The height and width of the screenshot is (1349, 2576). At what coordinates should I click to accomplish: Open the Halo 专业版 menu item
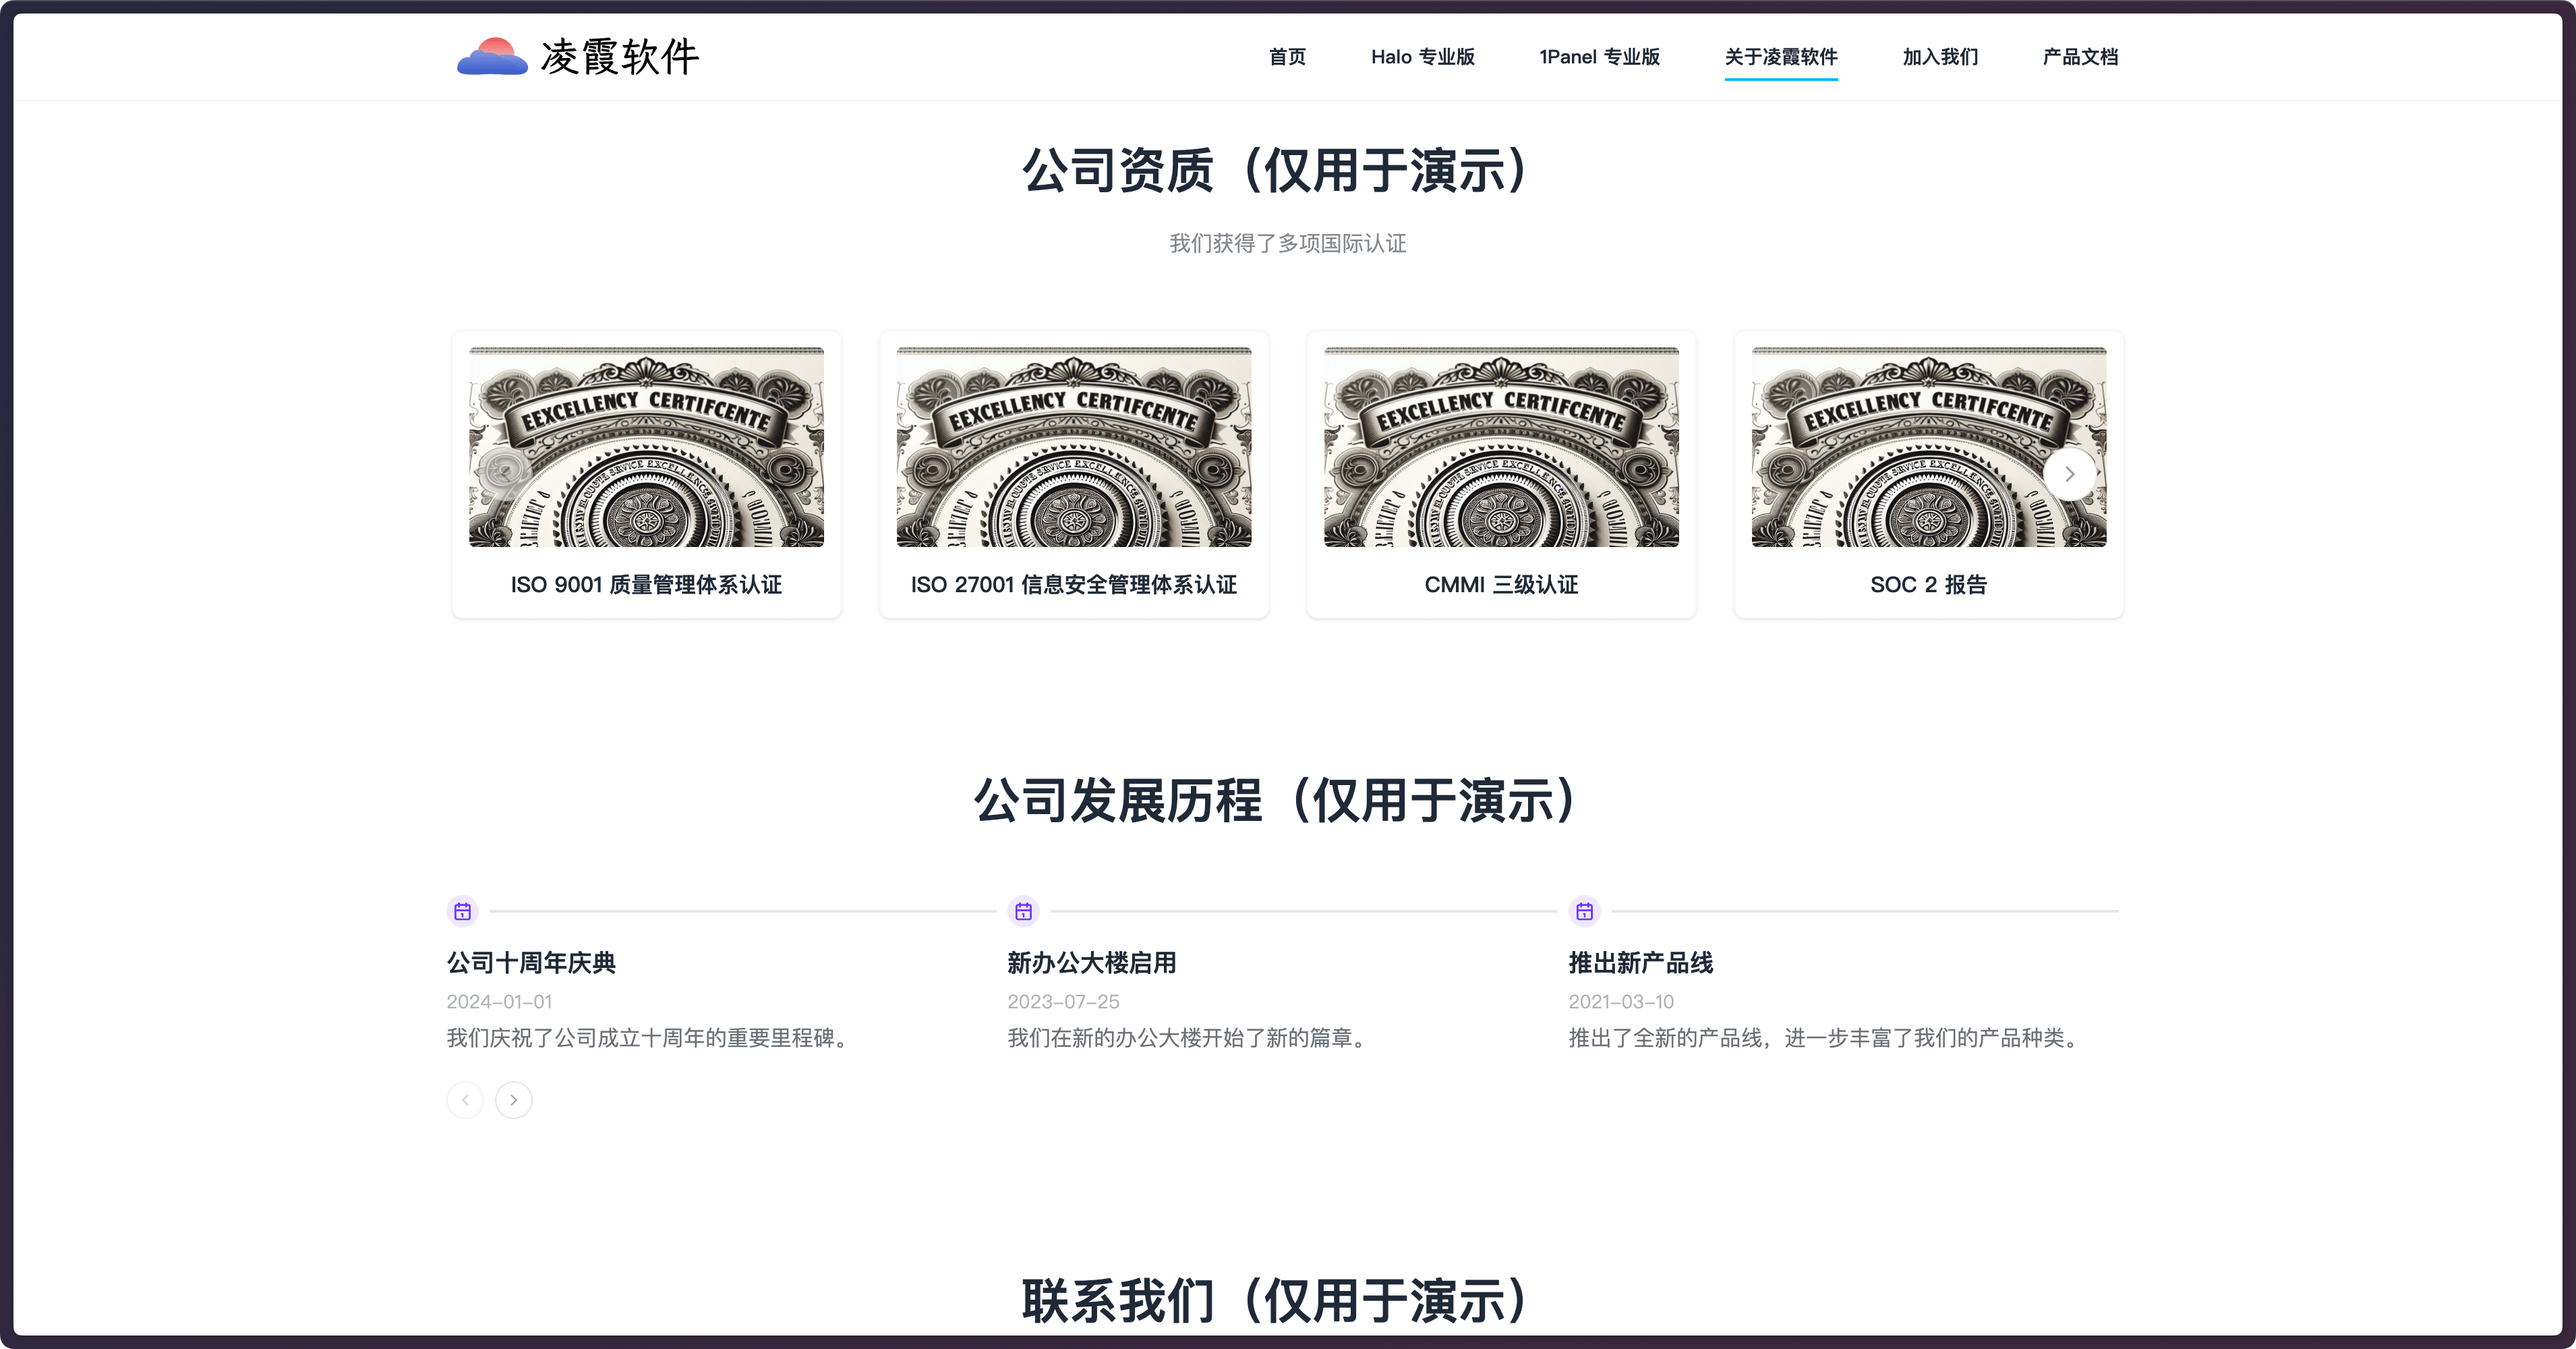(1422, 57)
